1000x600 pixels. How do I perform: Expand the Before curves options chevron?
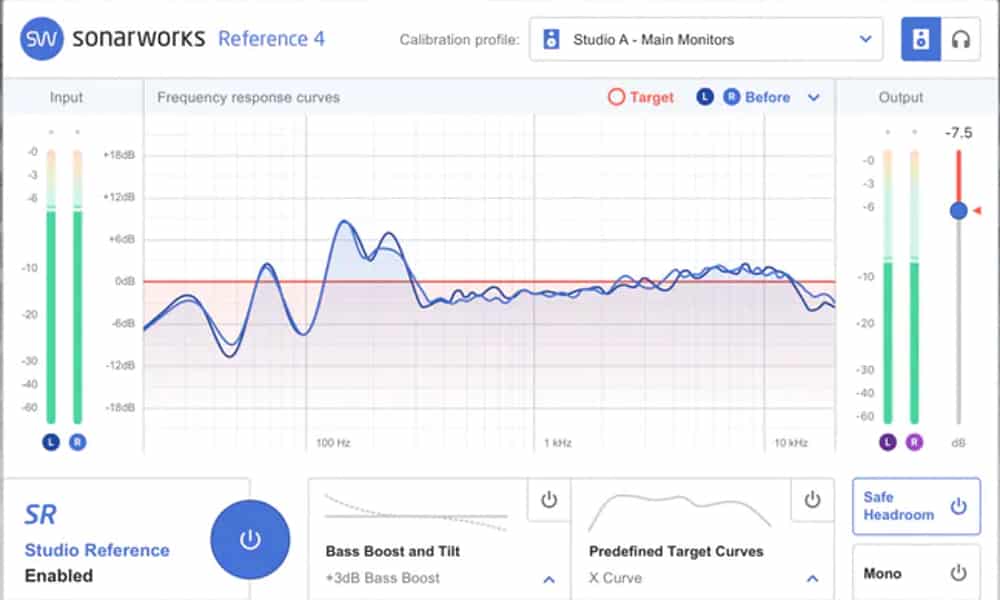(x=814, y=98)
